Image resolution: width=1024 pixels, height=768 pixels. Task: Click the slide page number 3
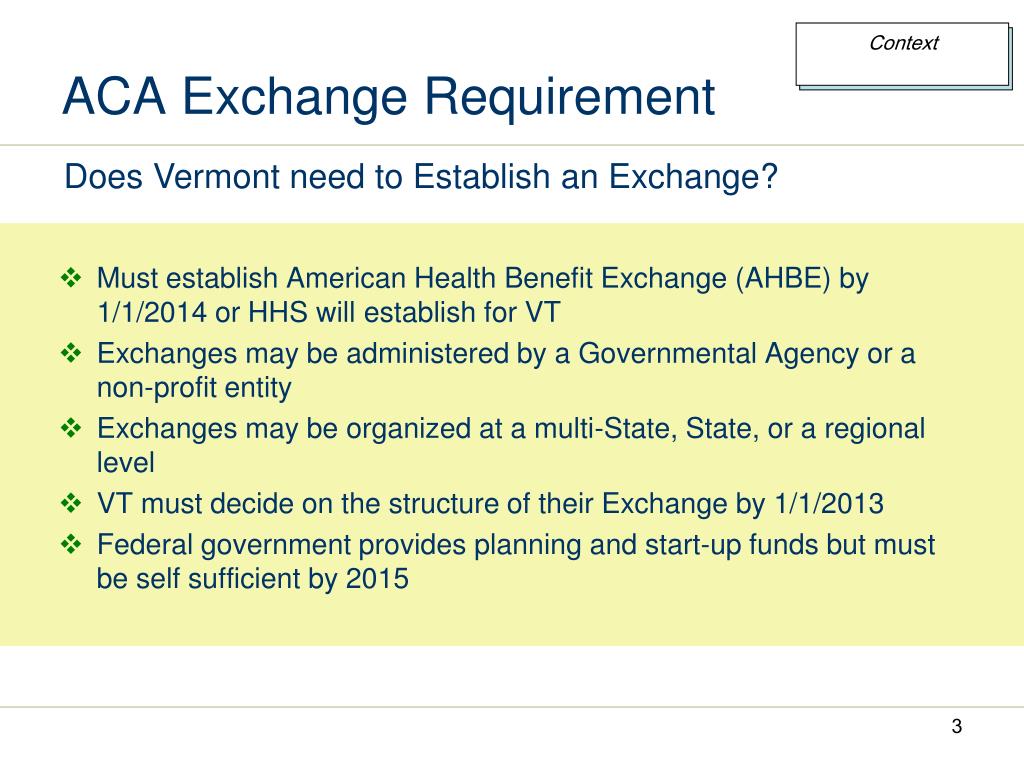[x=957, y=726]
